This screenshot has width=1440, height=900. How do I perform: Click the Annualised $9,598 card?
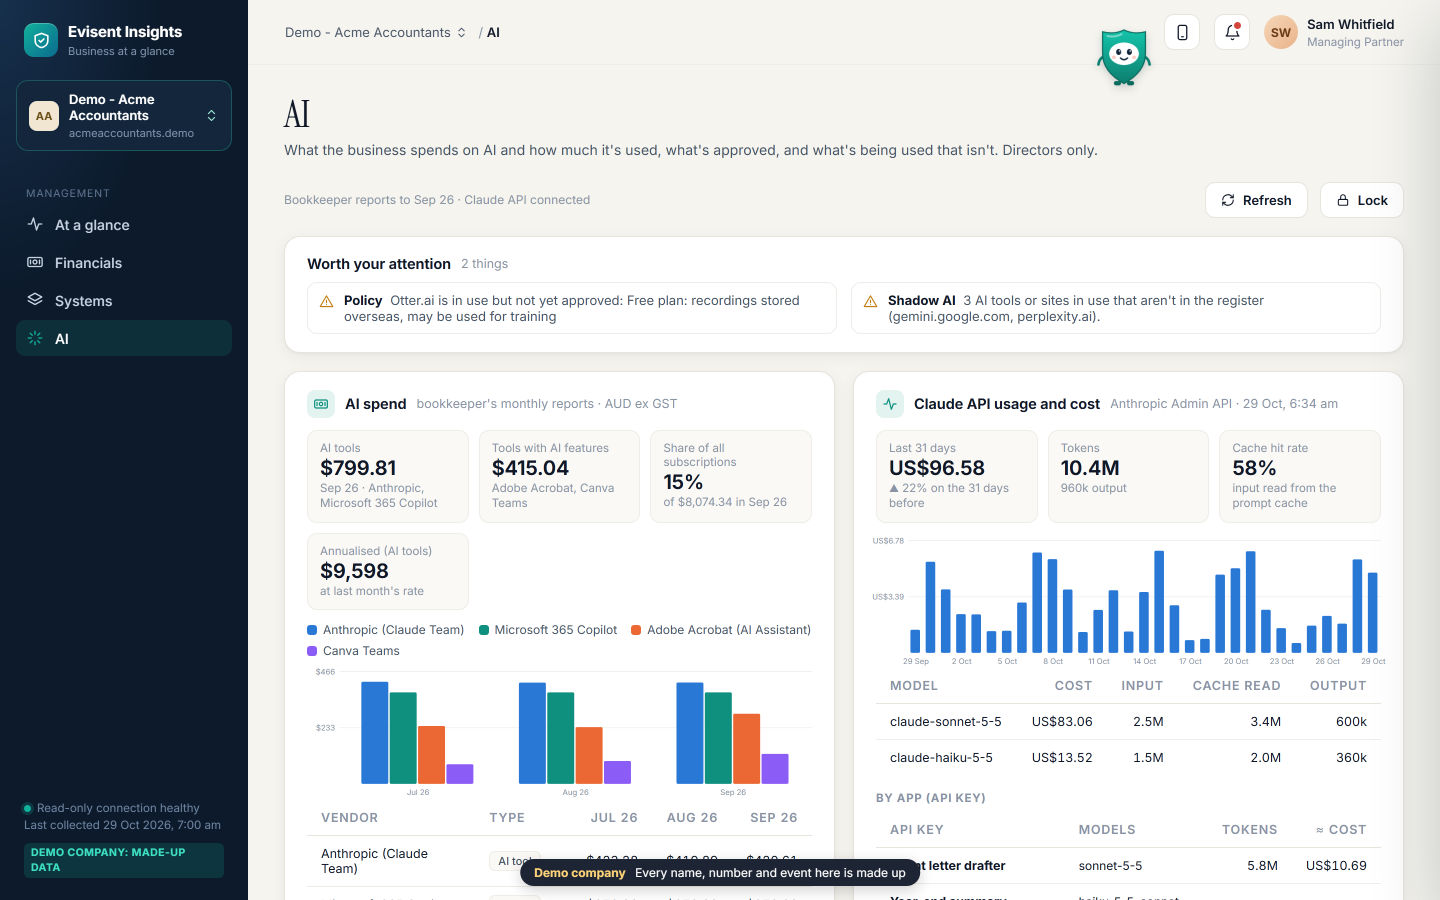388,571
